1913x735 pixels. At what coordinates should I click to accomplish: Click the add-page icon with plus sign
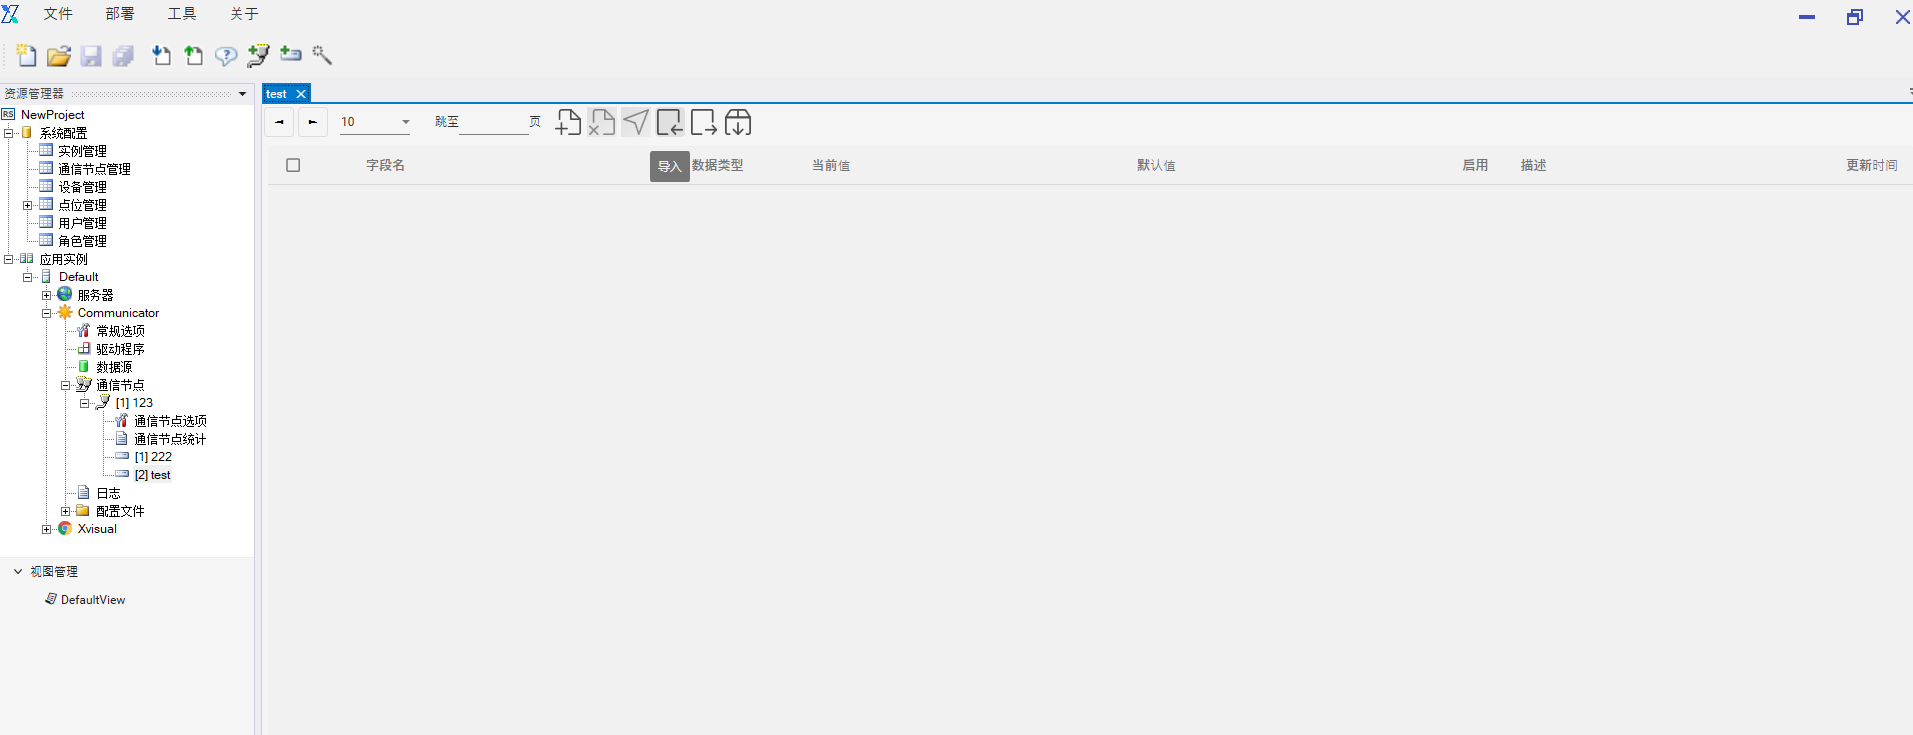568,122
